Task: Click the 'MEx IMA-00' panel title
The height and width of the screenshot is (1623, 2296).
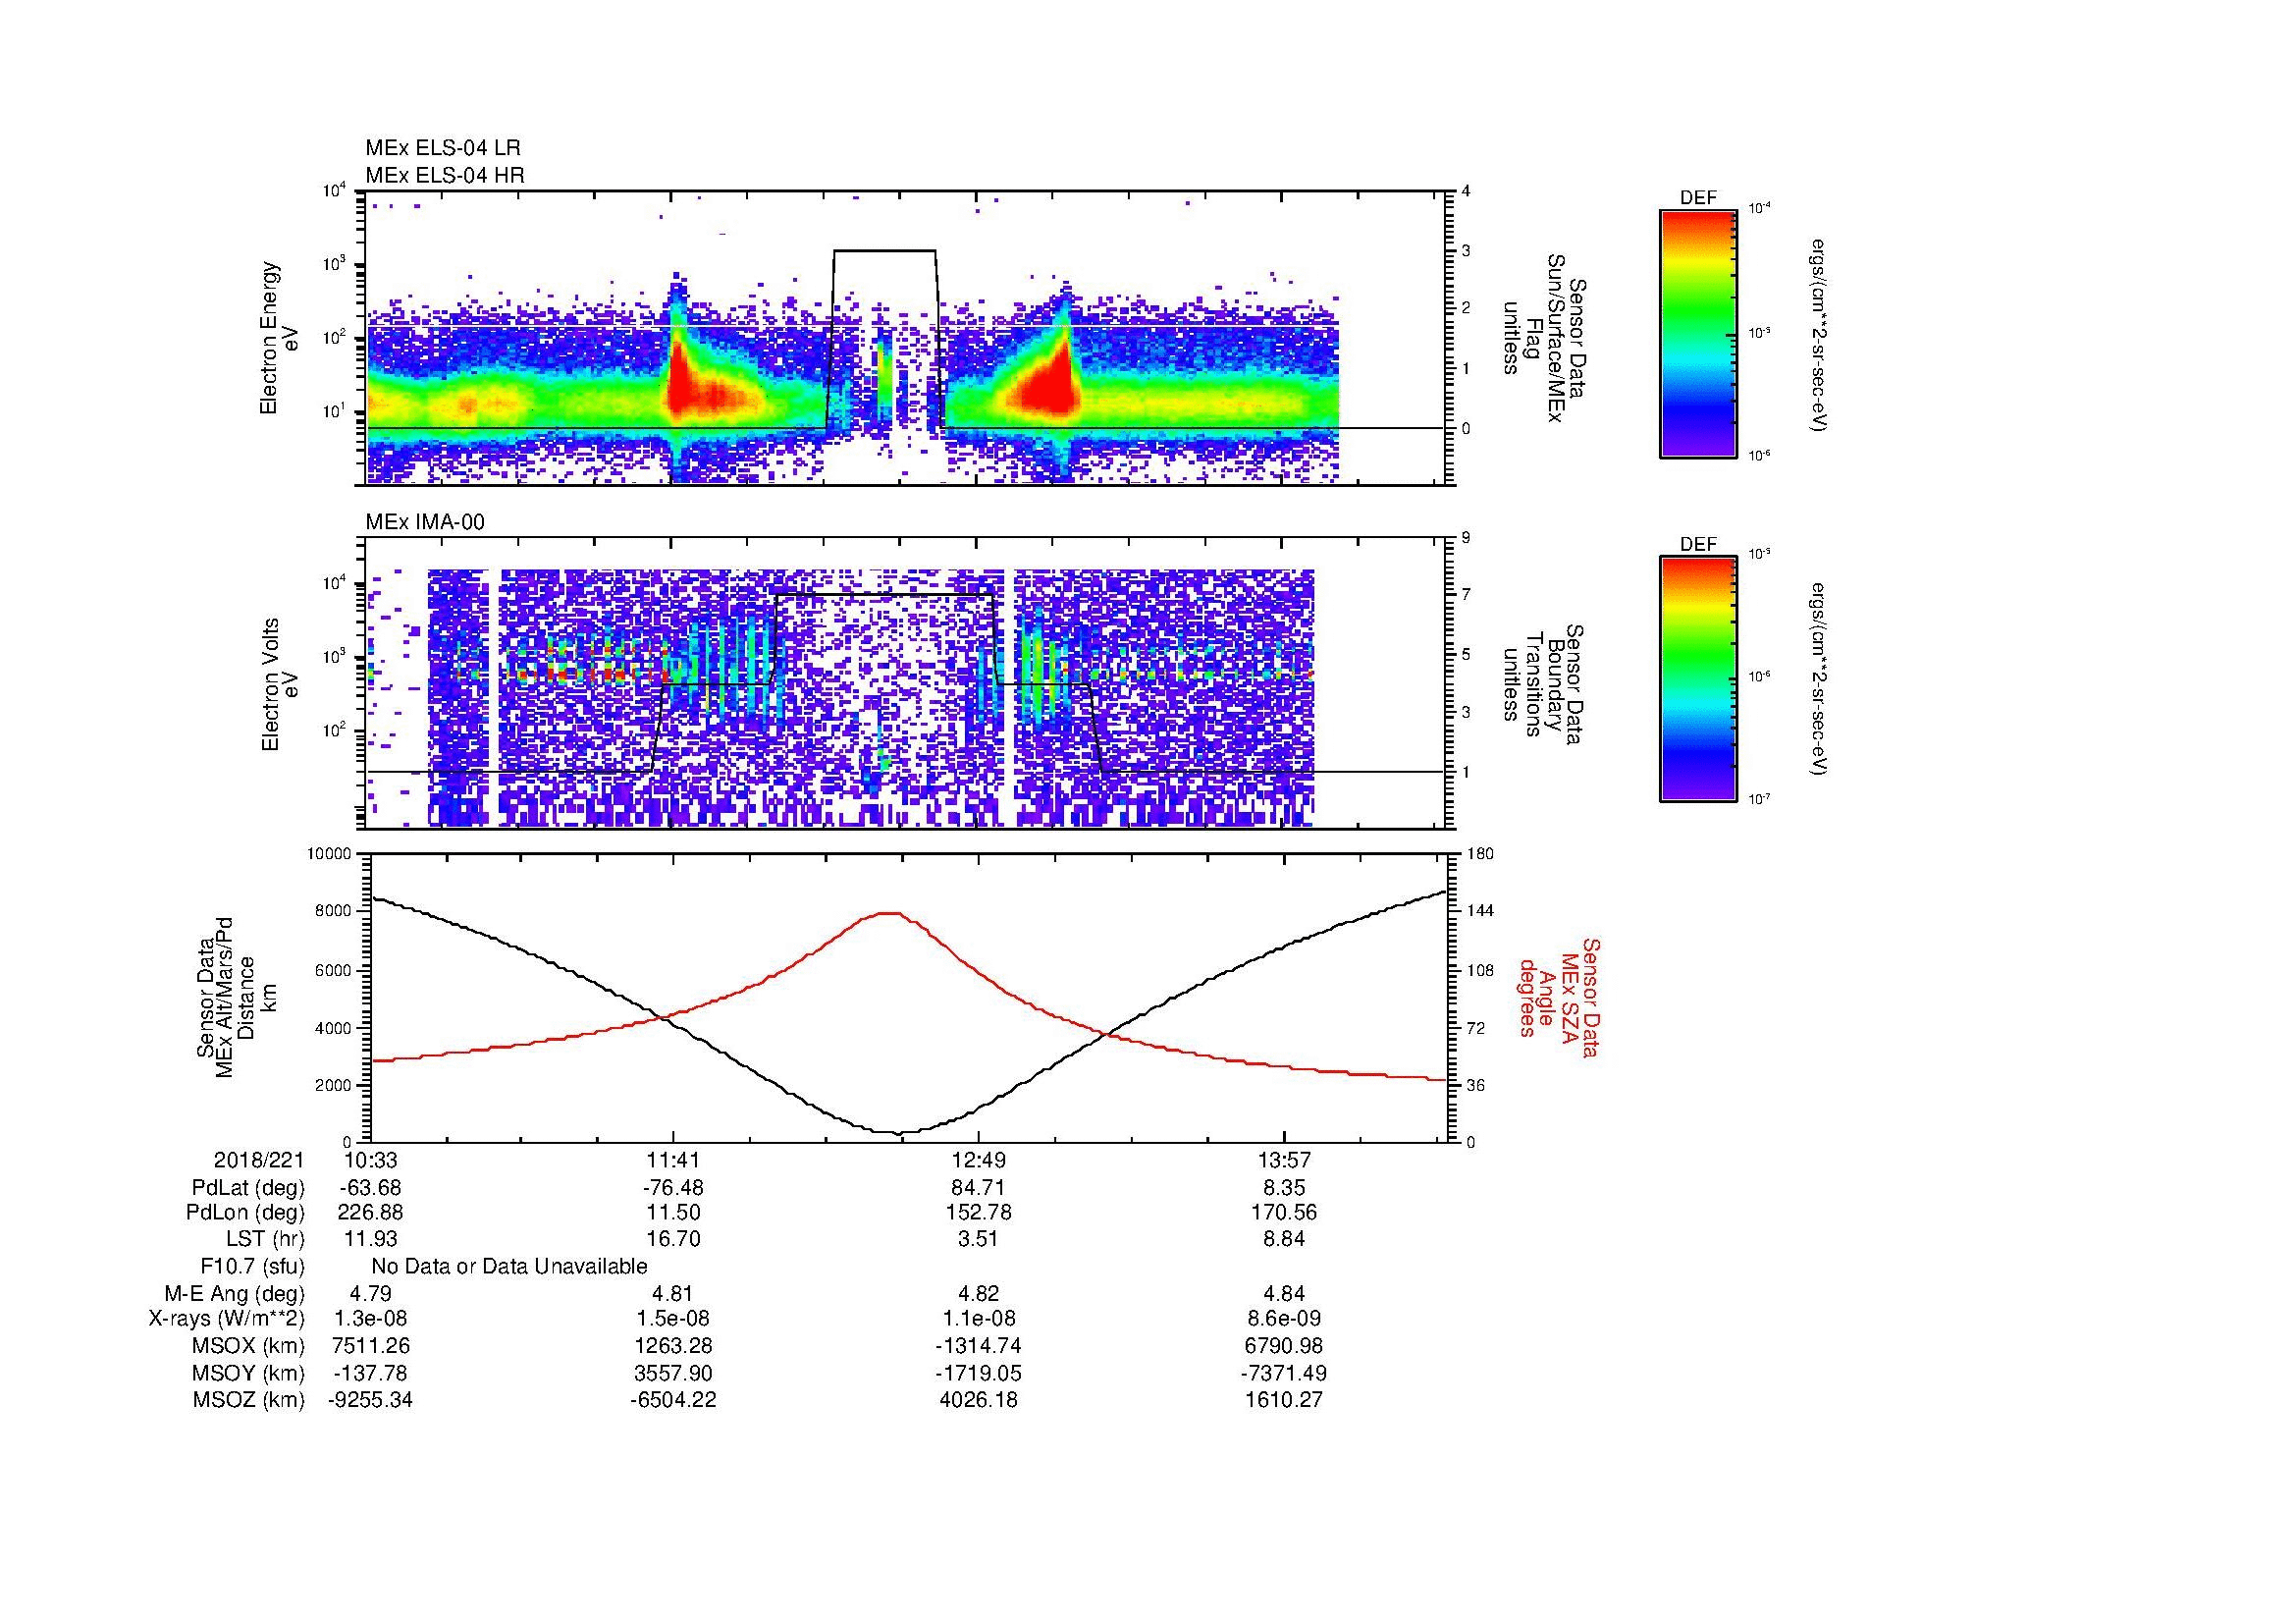Action: click(425, 522)
